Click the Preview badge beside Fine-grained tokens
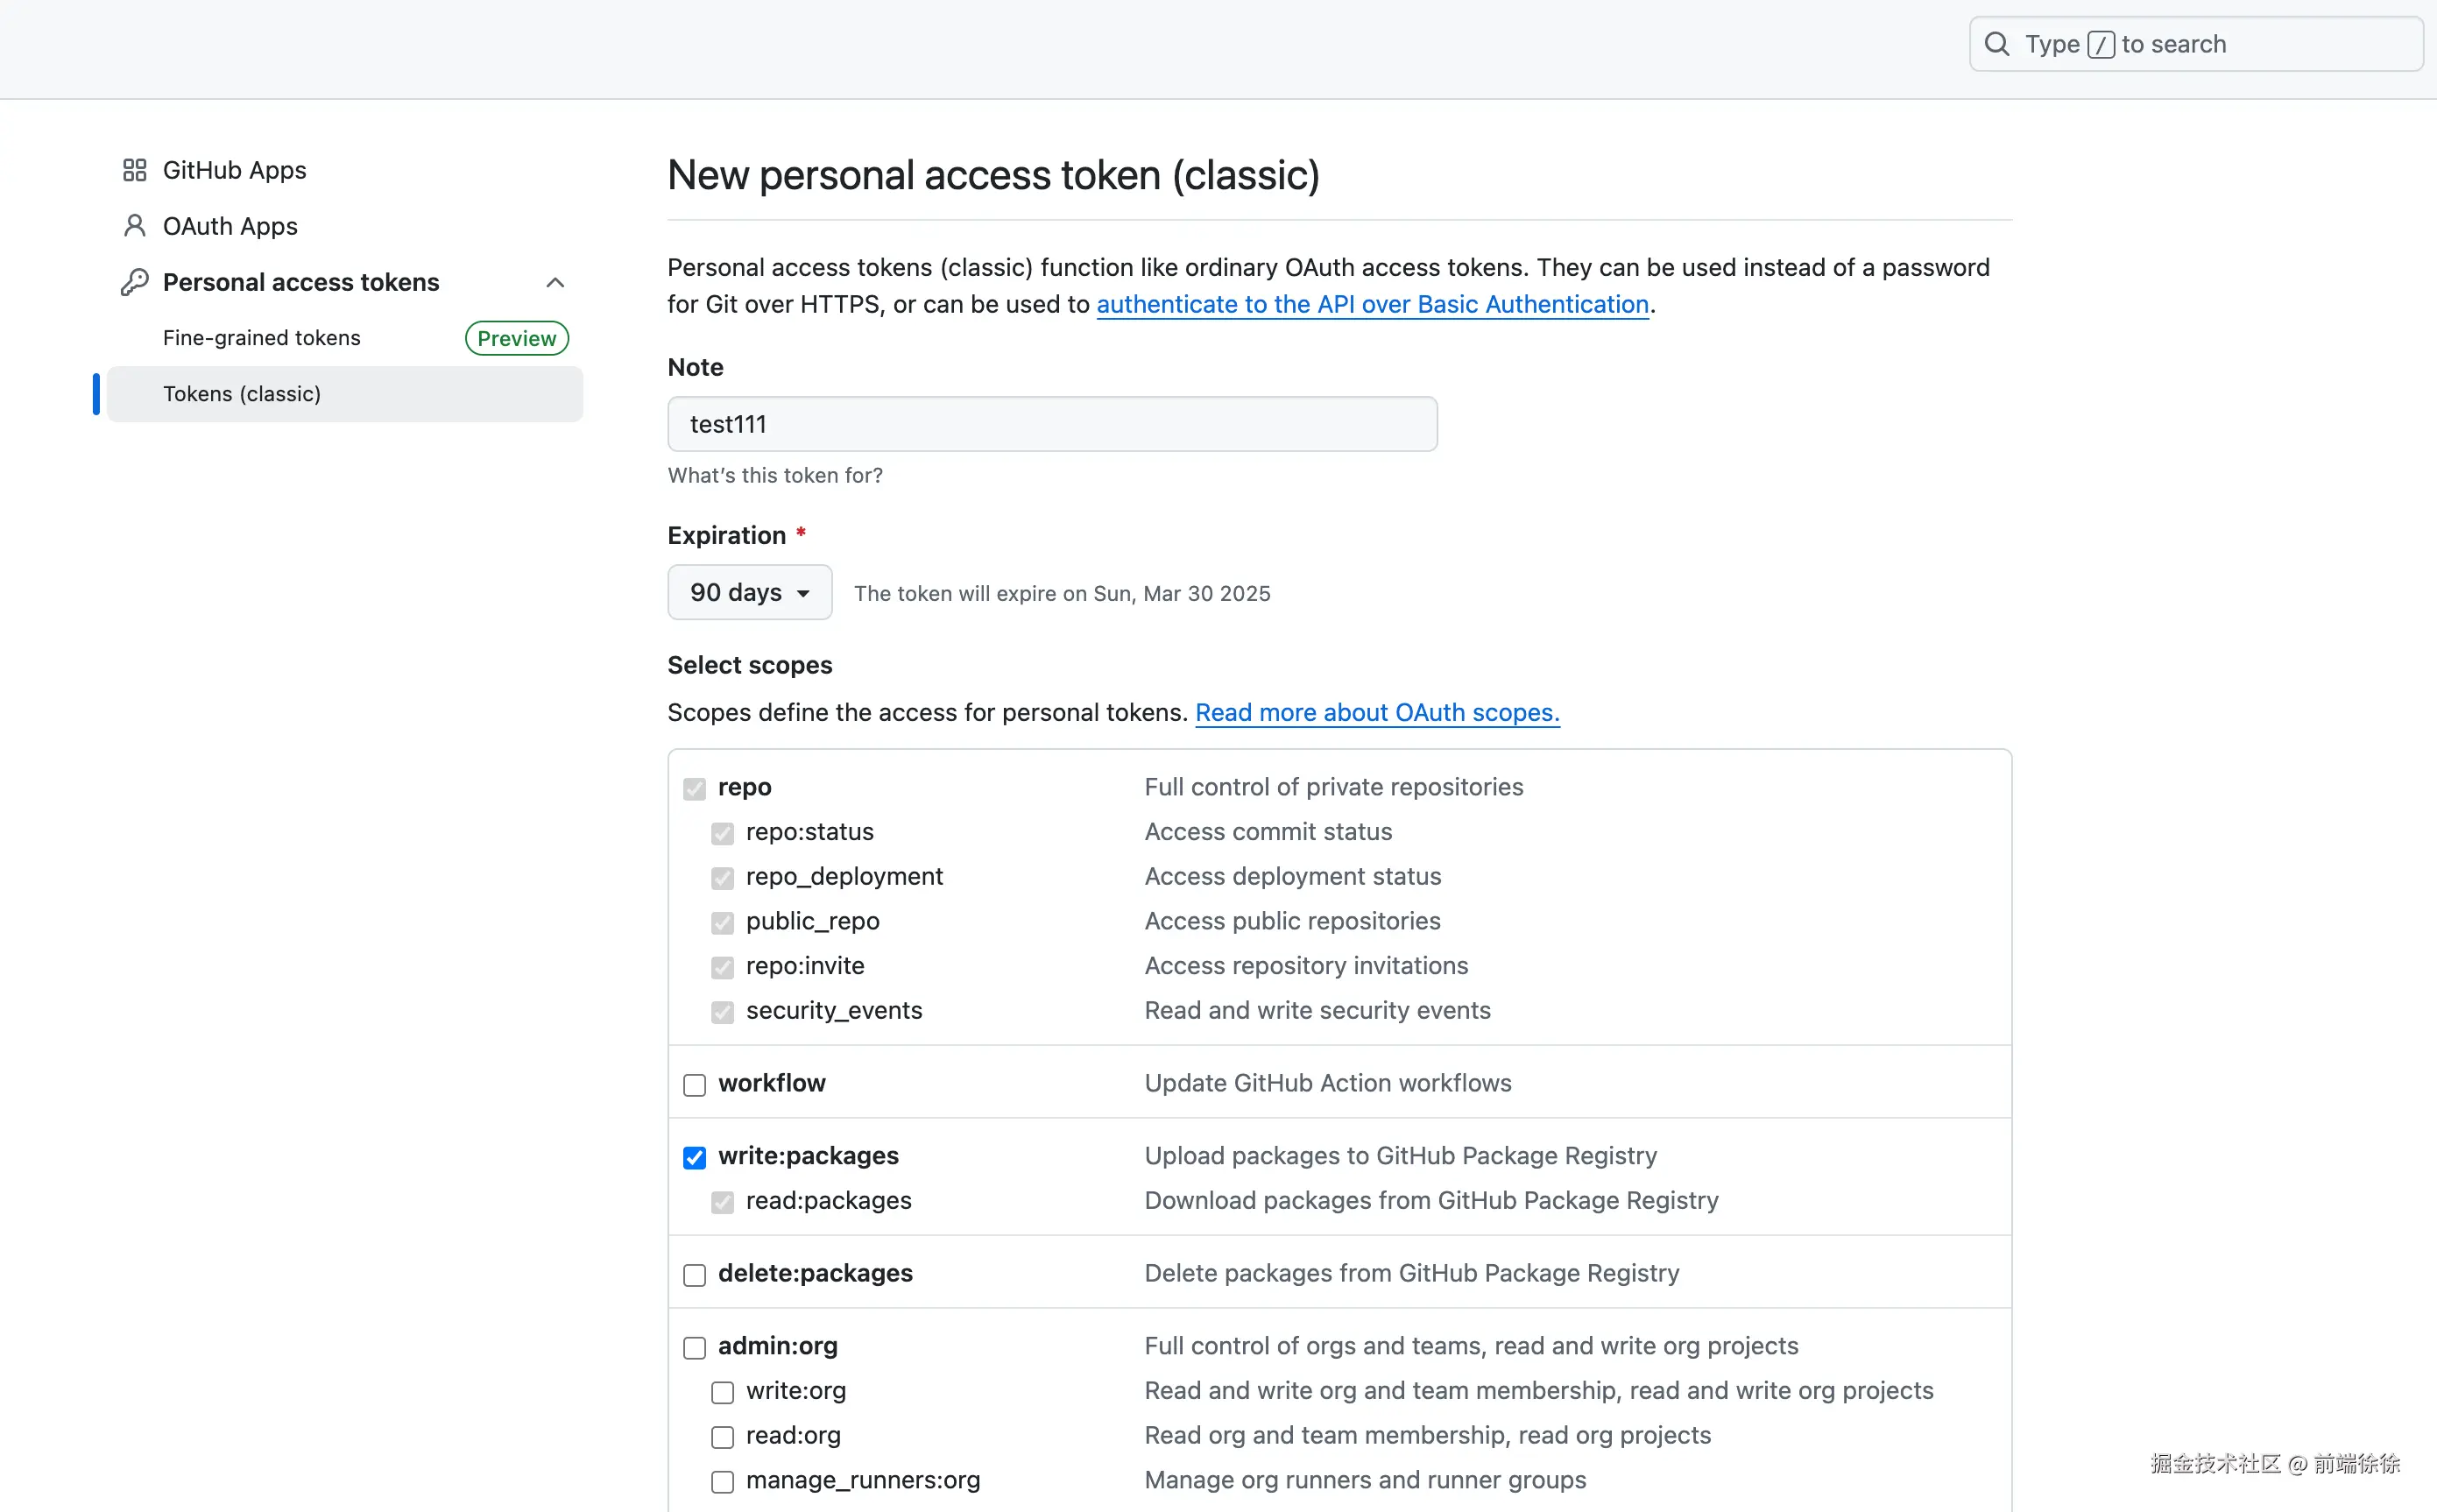2437x1512 pixels. pos(516,338)
